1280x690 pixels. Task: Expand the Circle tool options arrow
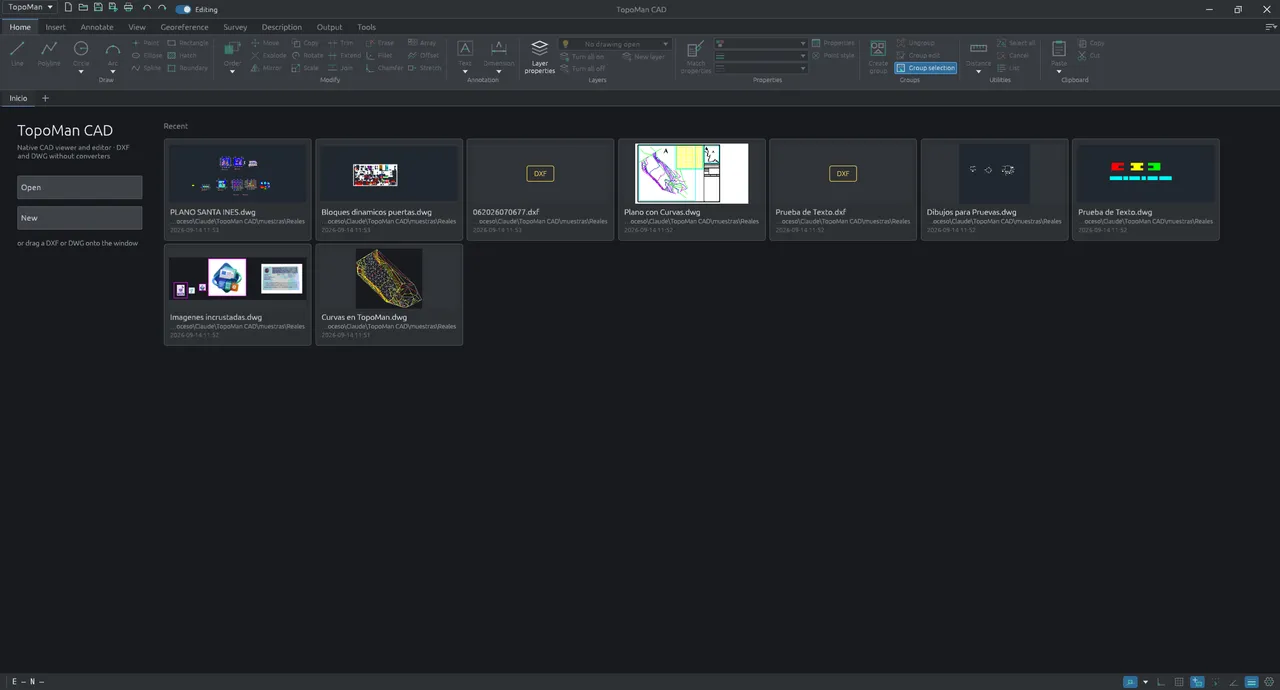pos(81,72)
